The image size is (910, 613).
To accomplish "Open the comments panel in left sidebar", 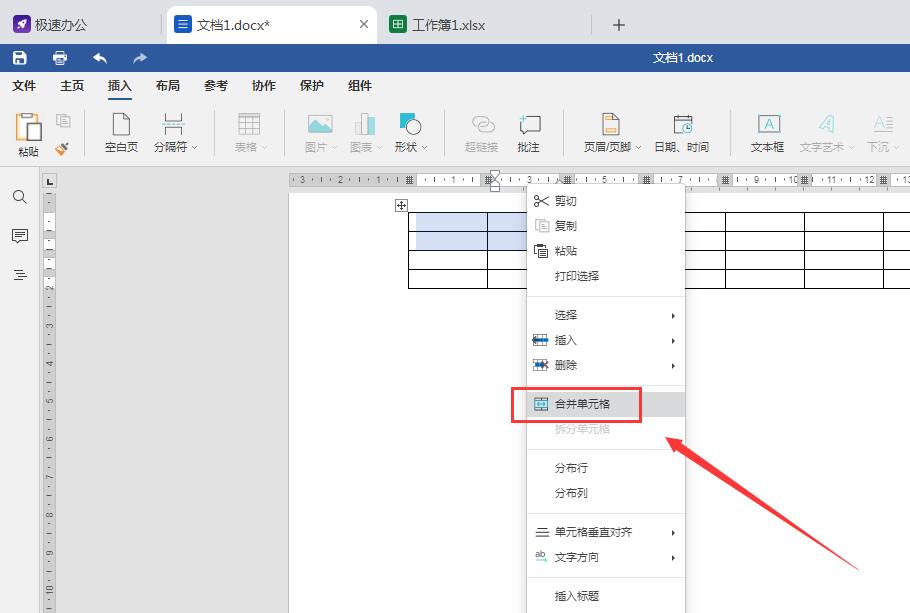I will (20, 236).
